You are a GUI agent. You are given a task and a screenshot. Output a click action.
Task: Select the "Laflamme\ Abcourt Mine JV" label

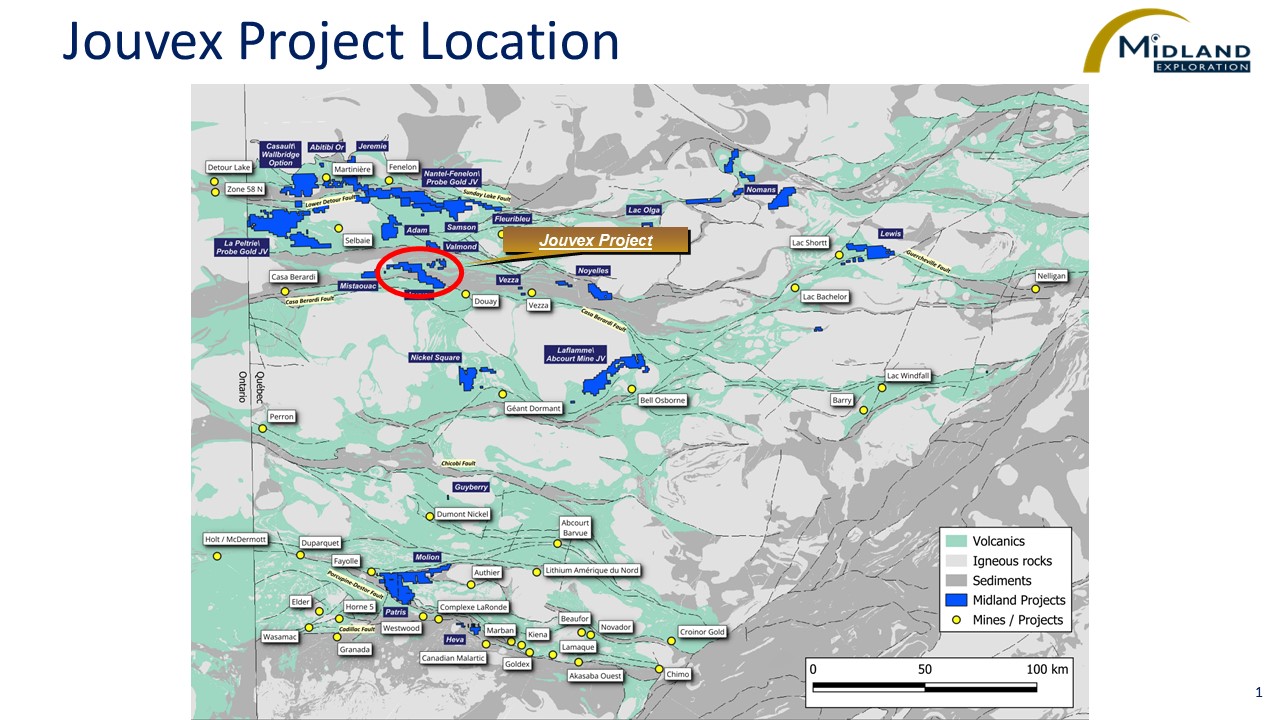[575, 354]
